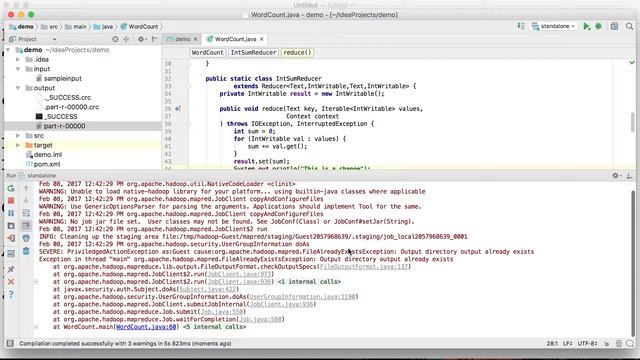Viewport: 640px width, 360px height.
Task: Toggle soft-wrap in console output
Action: (x=26, y=213)
